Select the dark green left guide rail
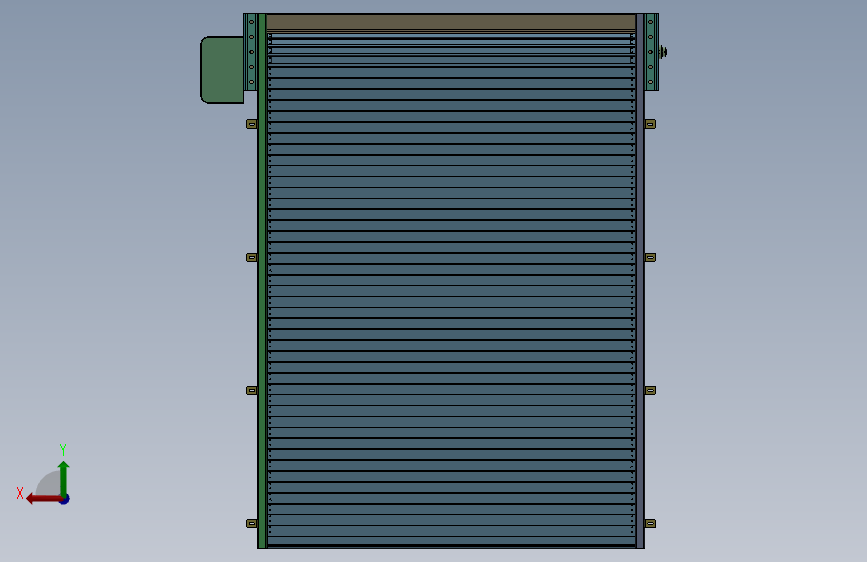Screen dimensions: 867x562 pyautogui.click(x=262, y=281)
